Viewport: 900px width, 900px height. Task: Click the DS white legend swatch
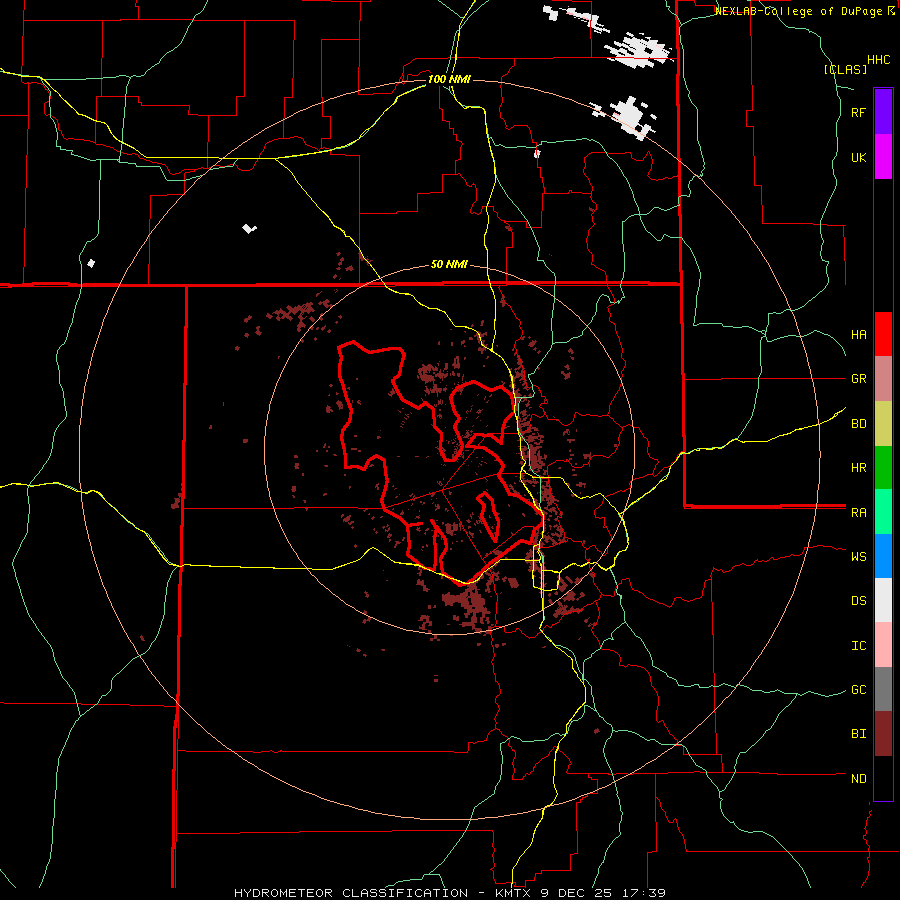(883, 600)
